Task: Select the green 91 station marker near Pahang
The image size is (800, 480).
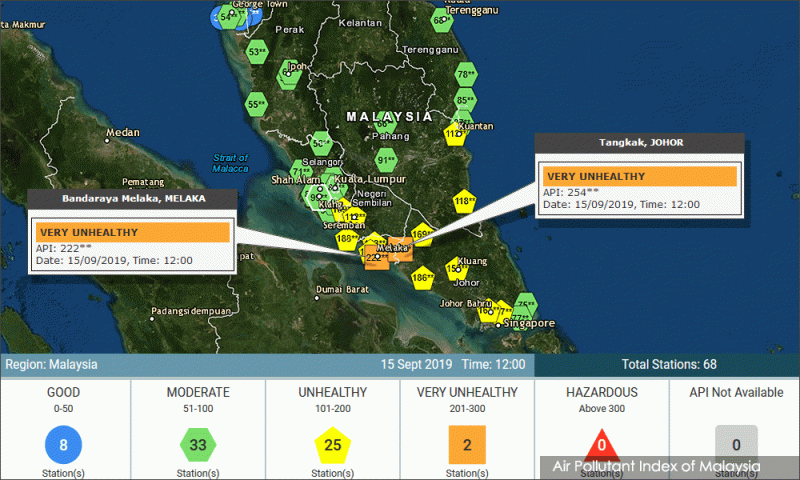Action: [x=386, y=160]
